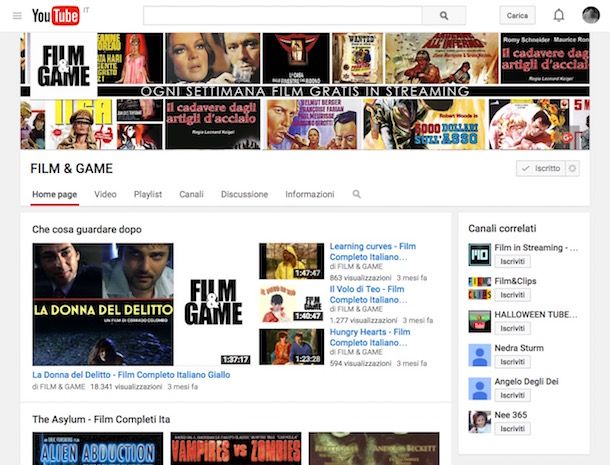
Task: Subscribe to Nedra Sturm channel
Action: [x=512, y=362]
